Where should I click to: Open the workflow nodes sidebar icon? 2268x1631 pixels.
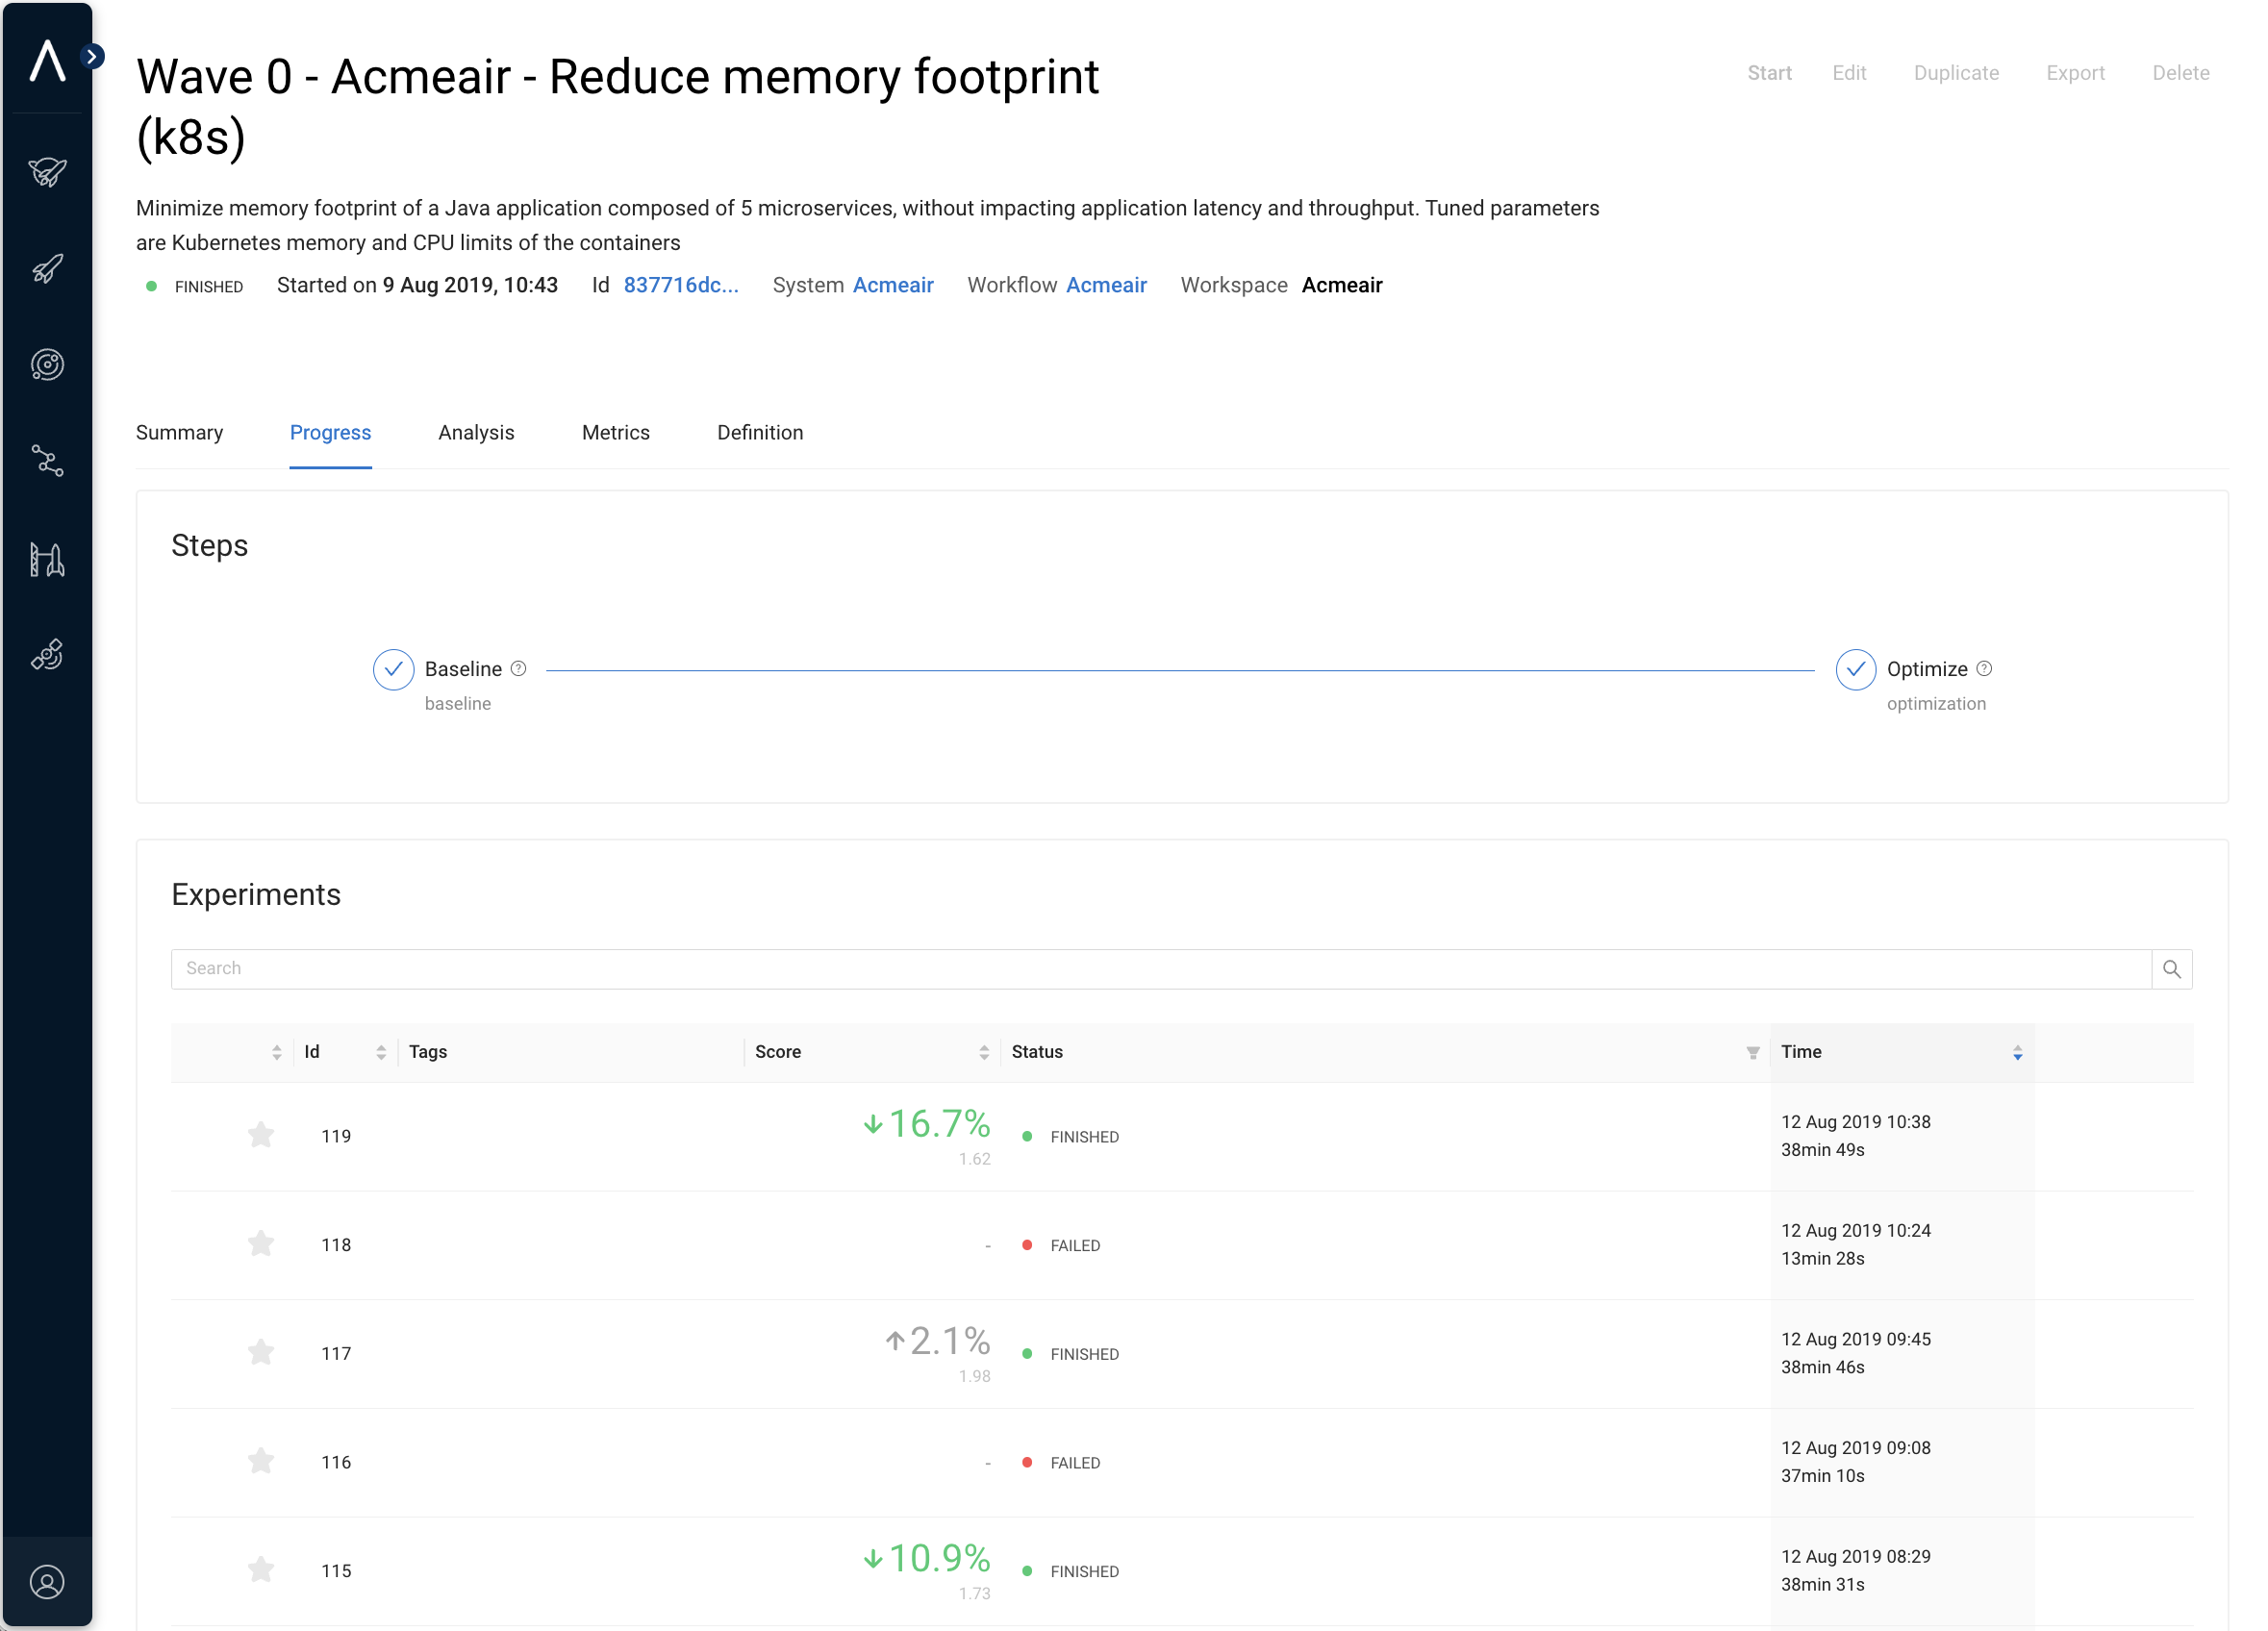click(x=47, y=461)
